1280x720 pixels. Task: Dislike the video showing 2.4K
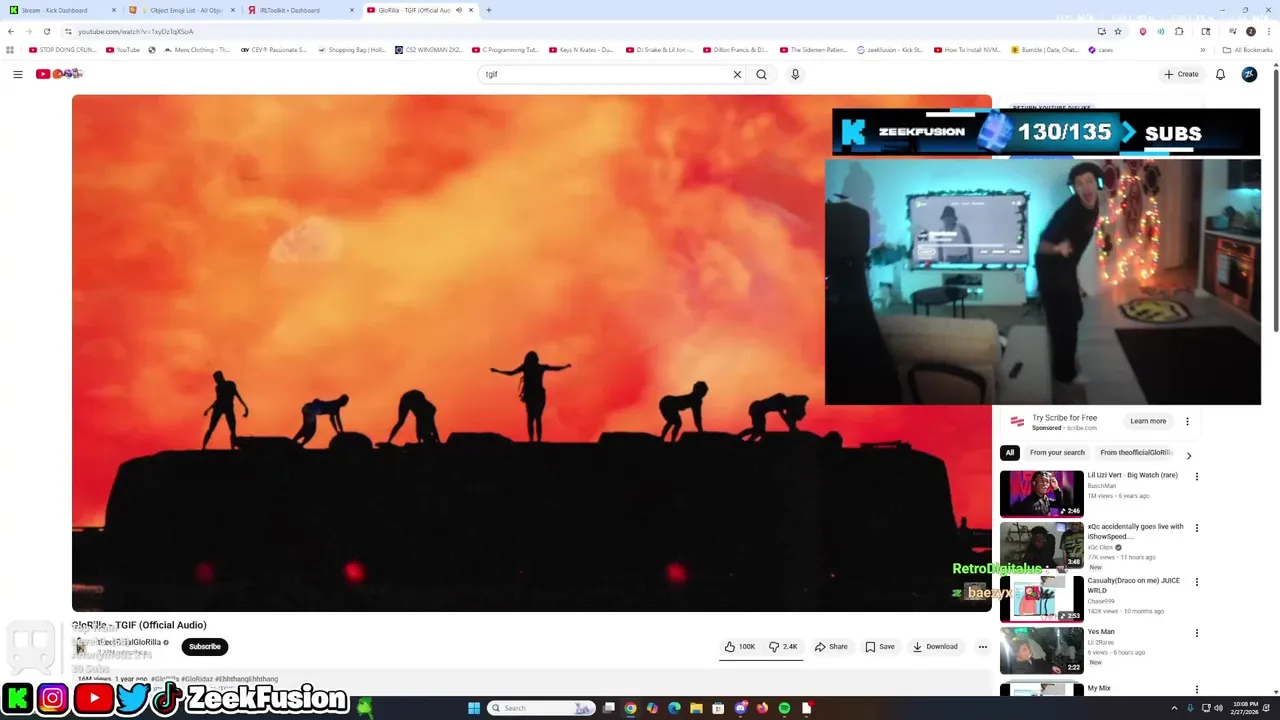[783, 647]
